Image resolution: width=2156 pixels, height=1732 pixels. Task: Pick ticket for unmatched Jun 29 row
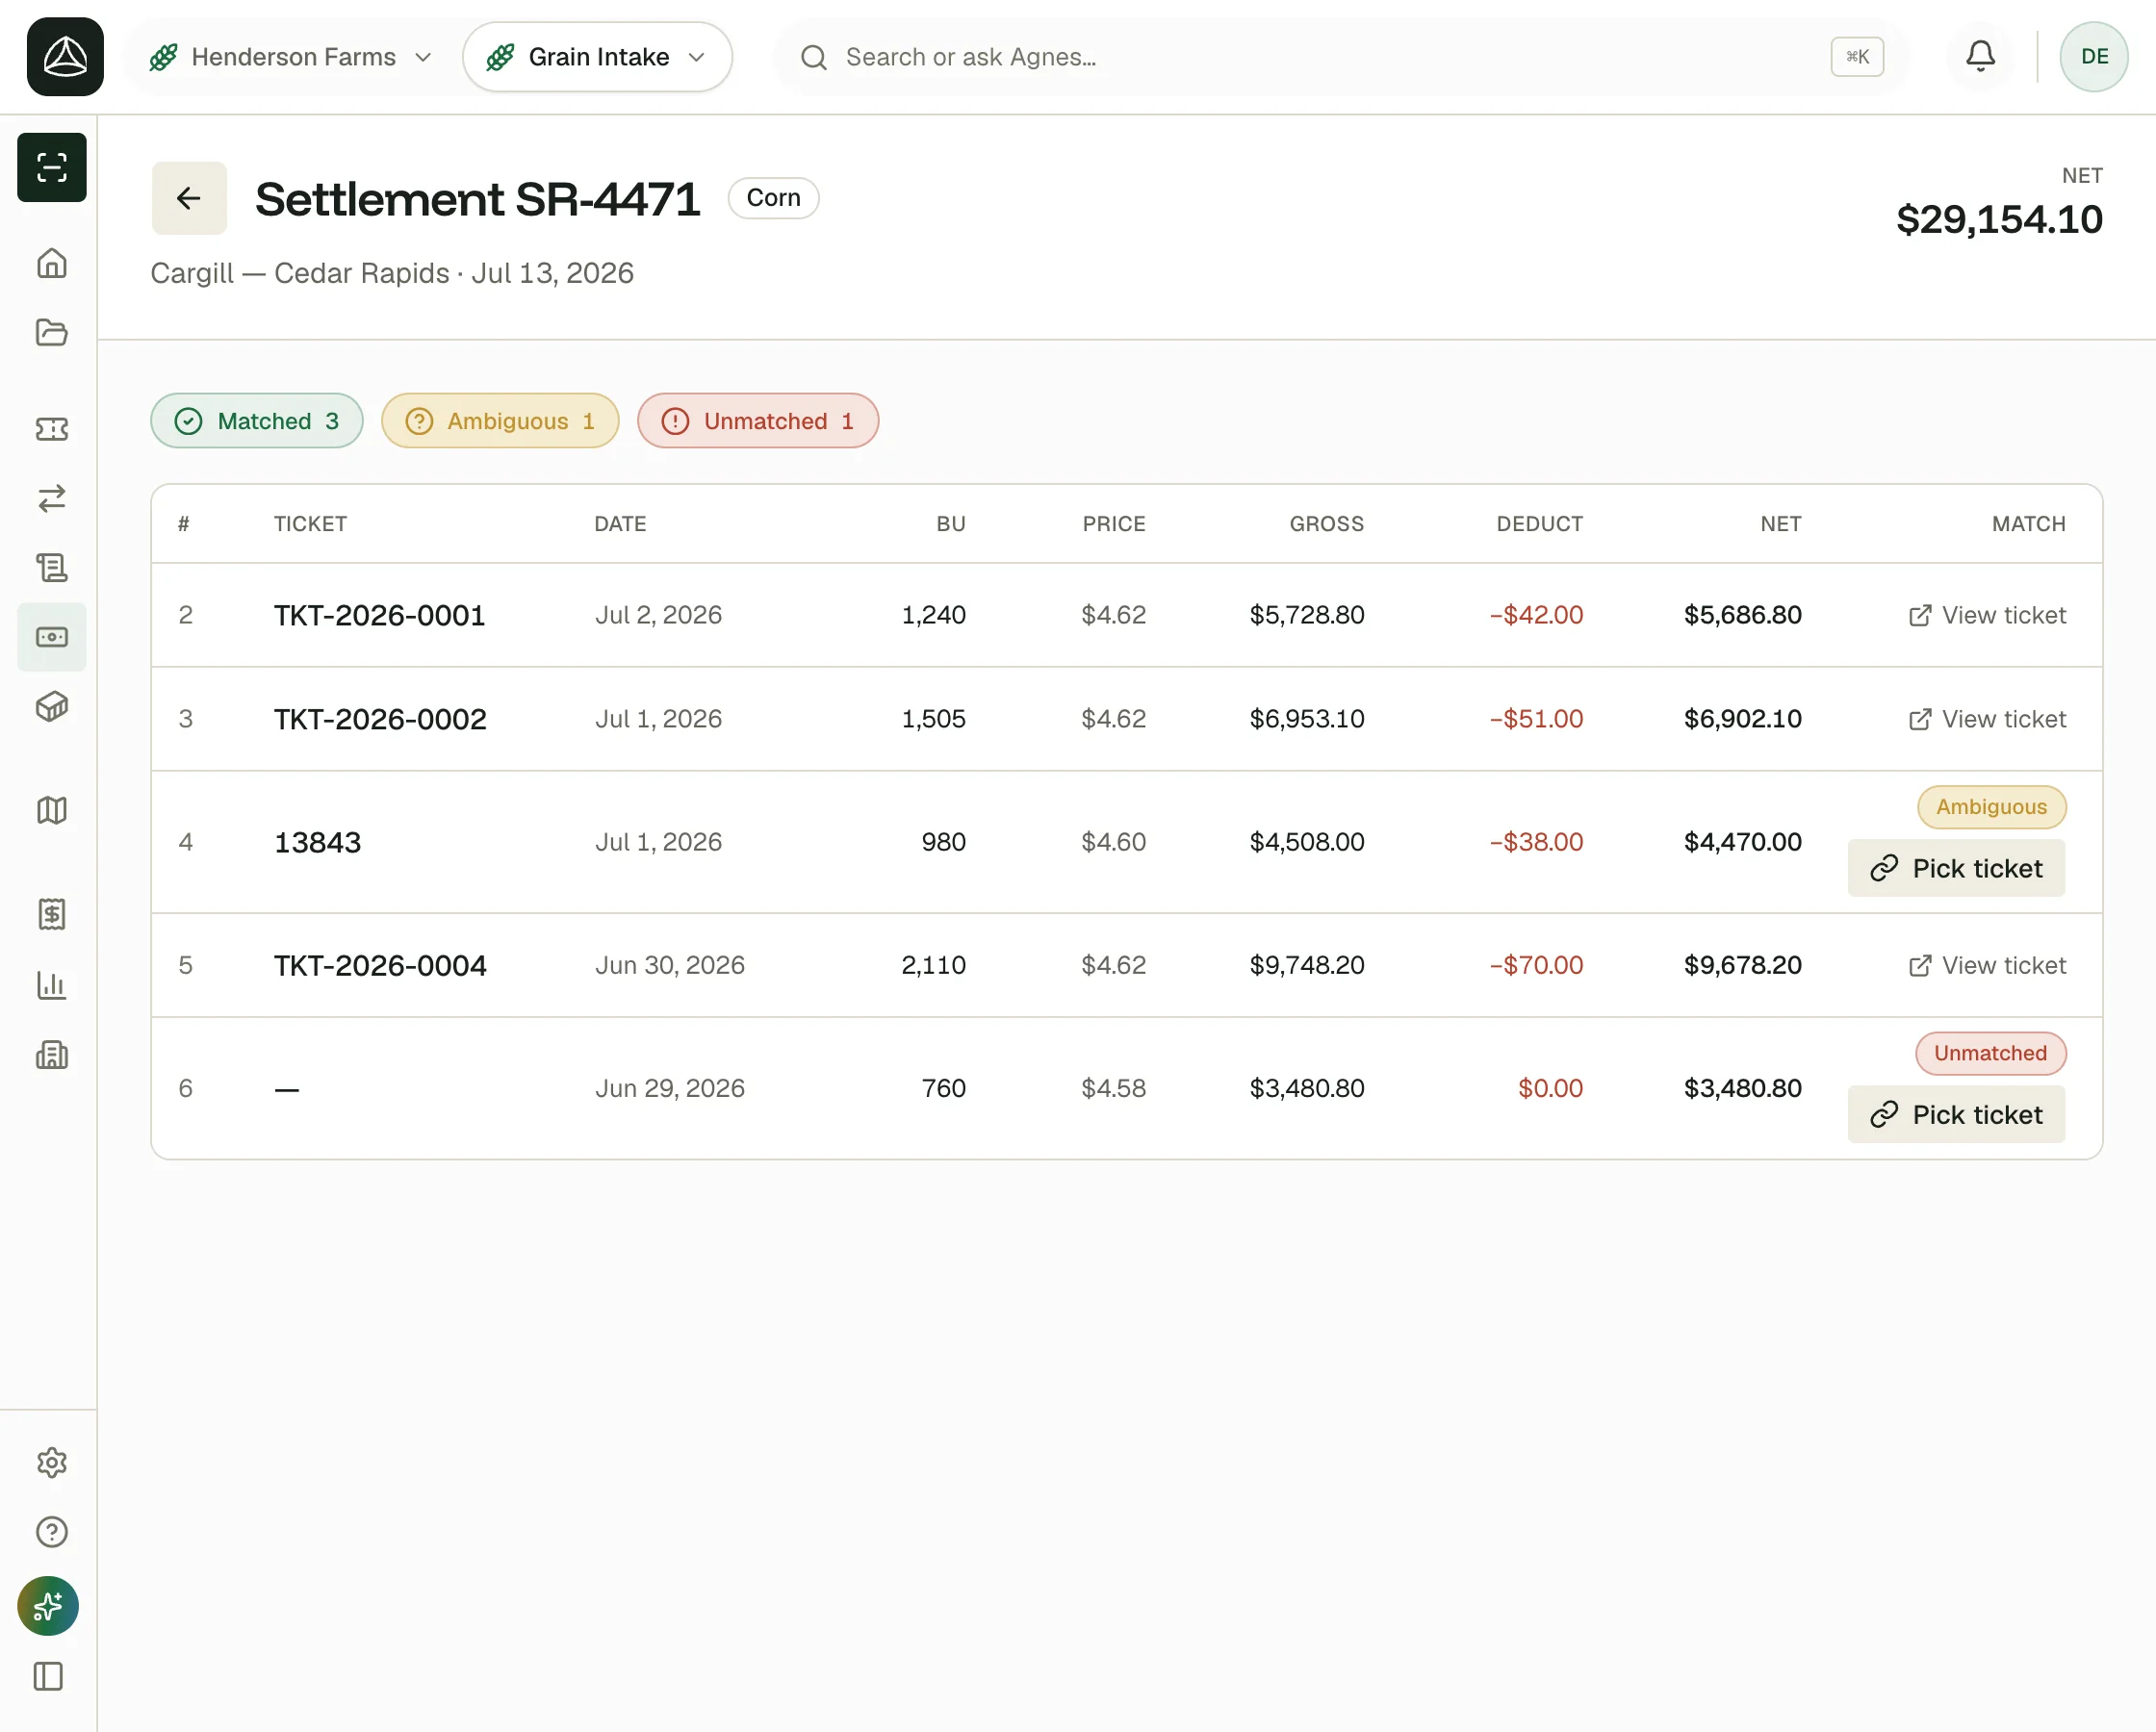point(1956,1114)
